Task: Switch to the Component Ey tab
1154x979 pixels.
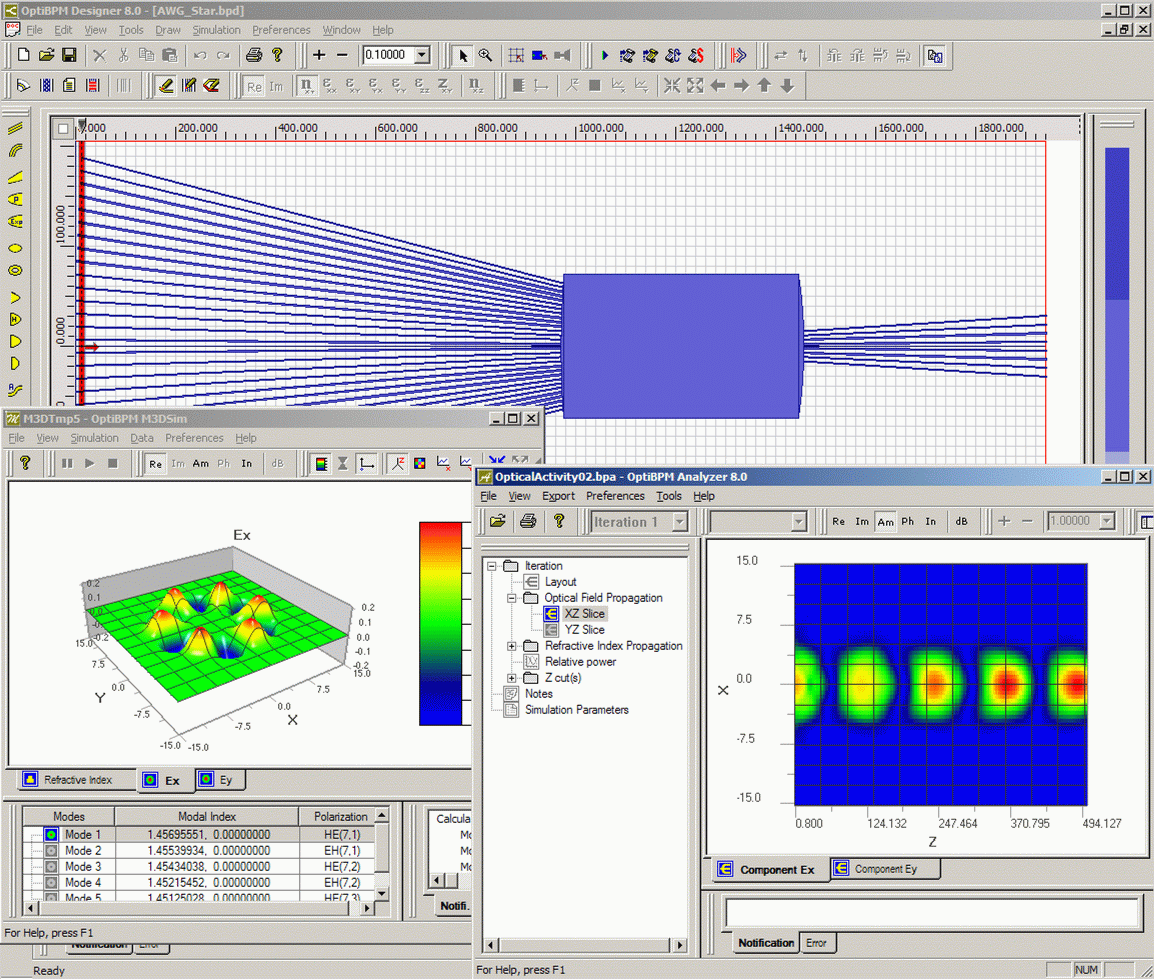Action: 885,869
